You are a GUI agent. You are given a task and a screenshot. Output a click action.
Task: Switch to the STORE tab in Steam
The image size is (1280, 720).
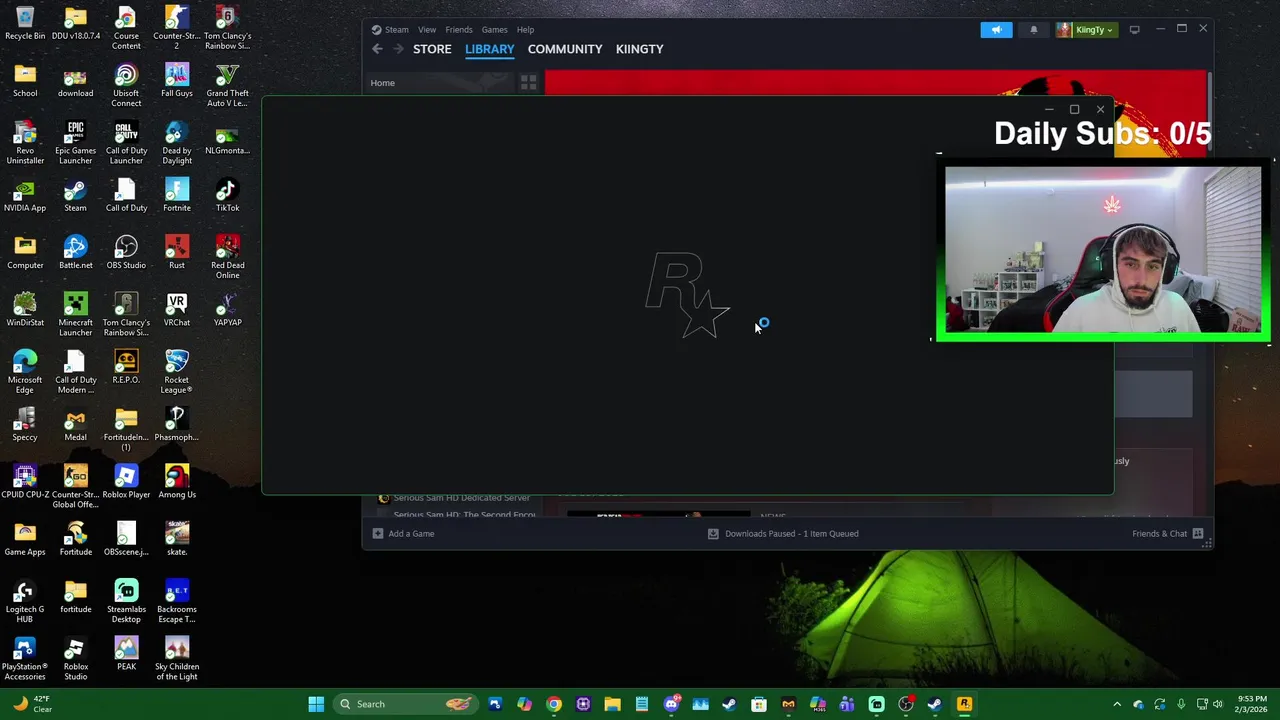pos(432,49)
